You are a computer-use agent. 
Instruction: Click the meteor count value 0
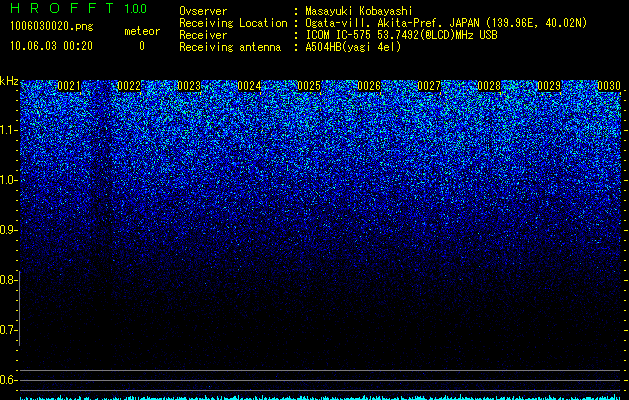coord(142,46)
